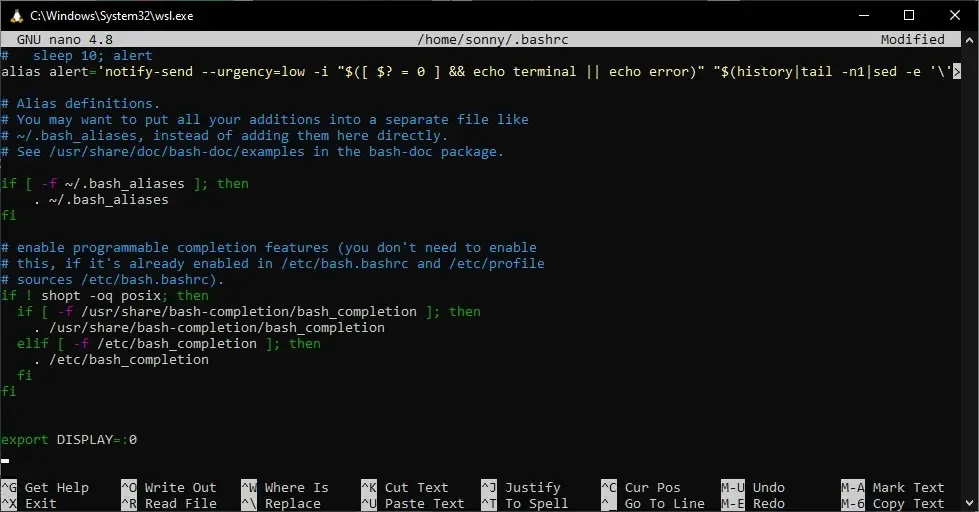Screen dimensions: 979x512
Task: Click the scrollbar down arrow
Action: pos(970,504)
